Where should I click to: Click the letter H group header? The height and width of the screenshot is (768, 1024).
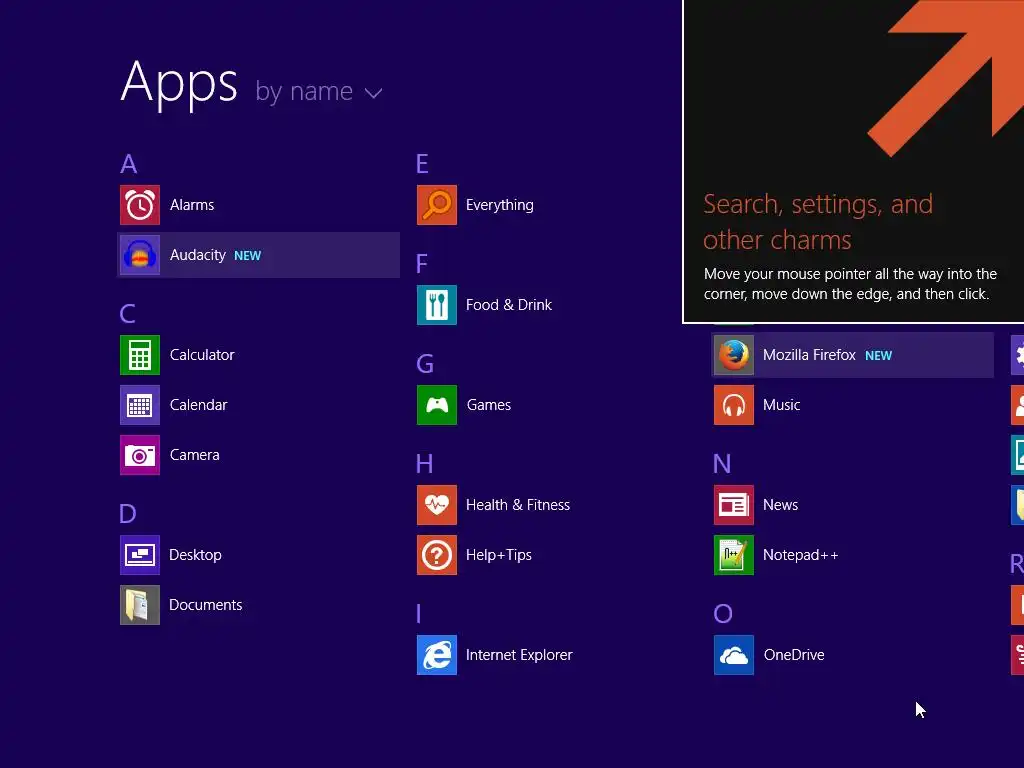[x=424, y=464]
